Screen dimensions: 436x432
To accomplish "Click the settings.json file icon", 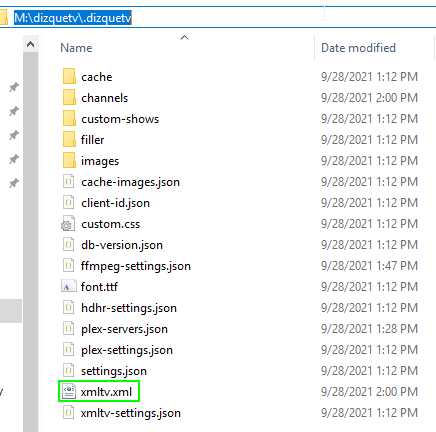I will (x=68, y=371).
